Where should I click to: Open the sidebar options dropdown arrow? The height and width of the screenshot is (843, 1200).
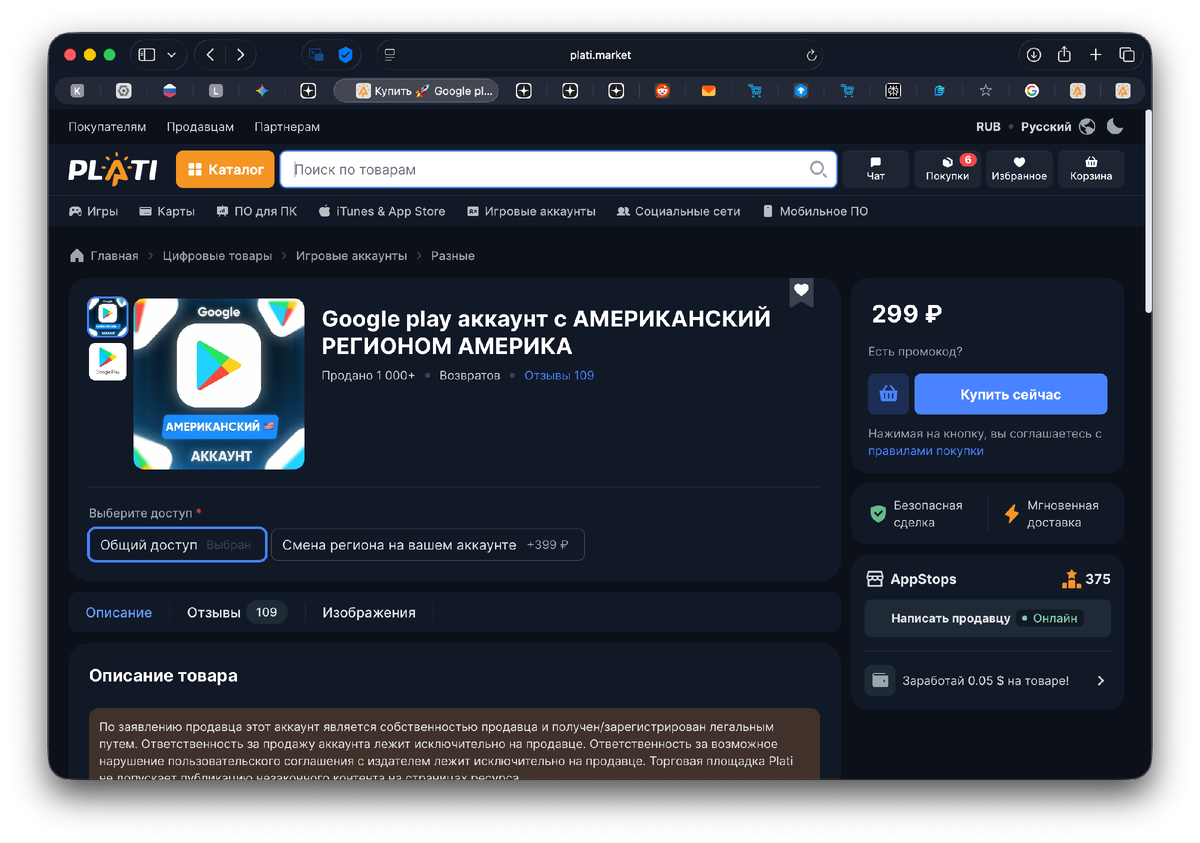tap(171, 55)
